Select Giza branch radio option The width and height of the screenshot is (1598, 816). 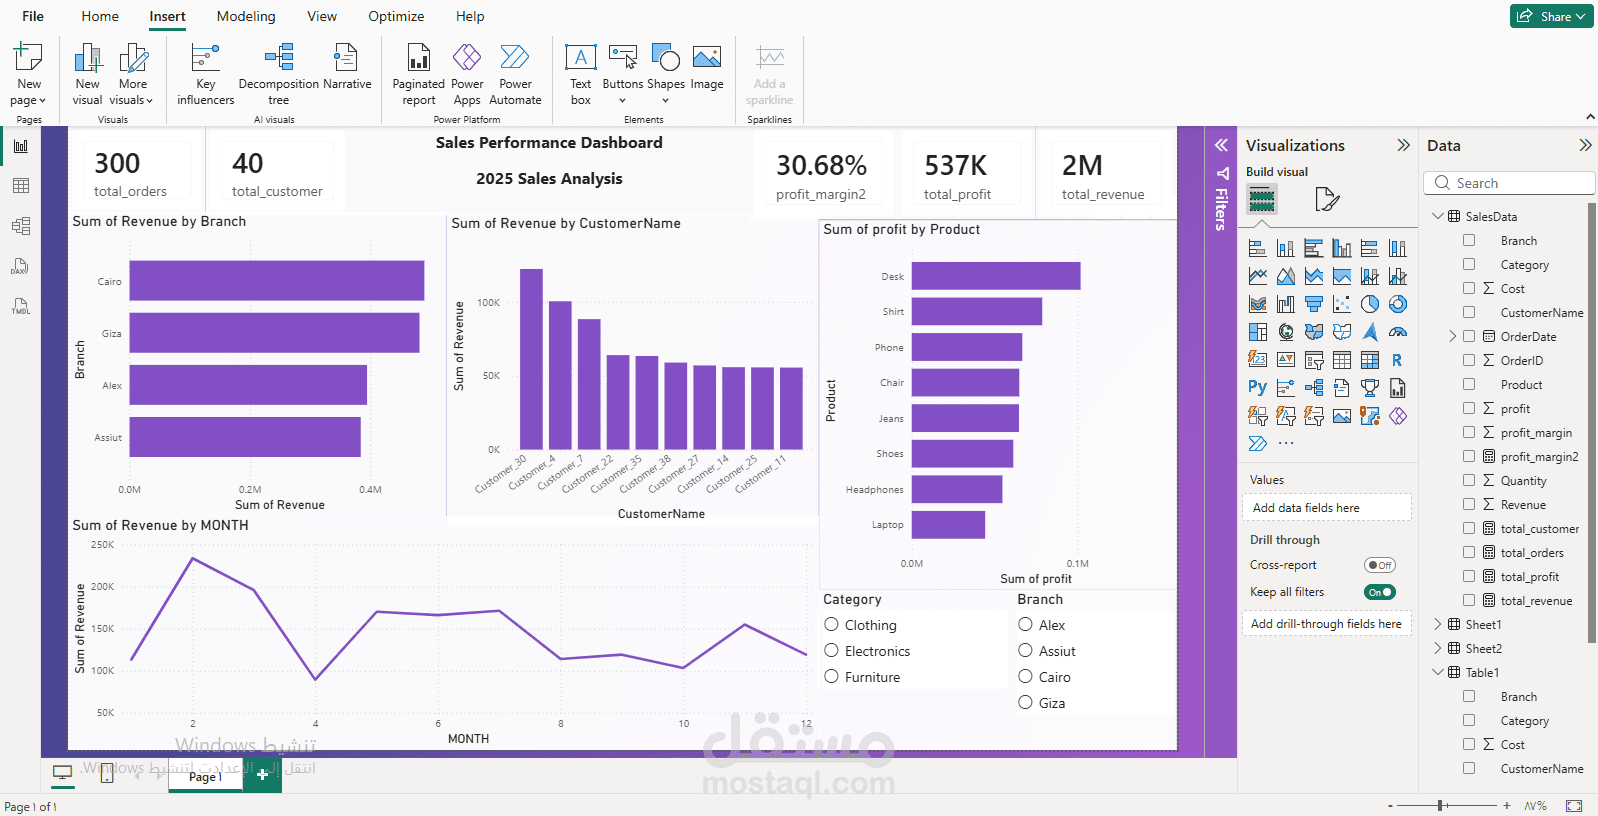[x=1025, y=703]
